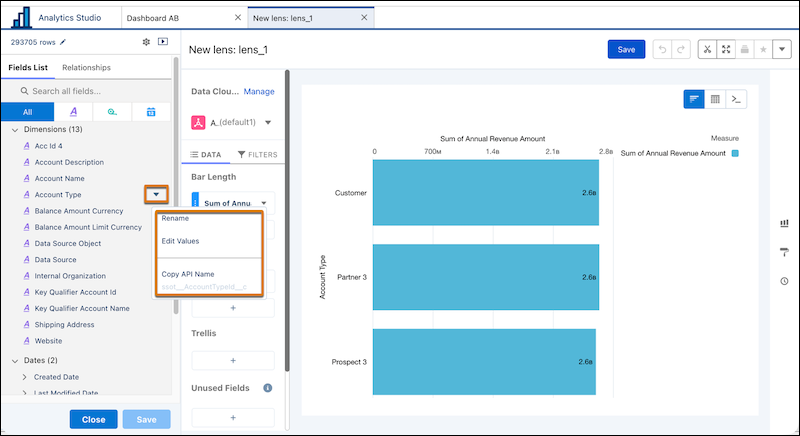
Task: Switch to the Relationships tab
Action: coord(86,67)
